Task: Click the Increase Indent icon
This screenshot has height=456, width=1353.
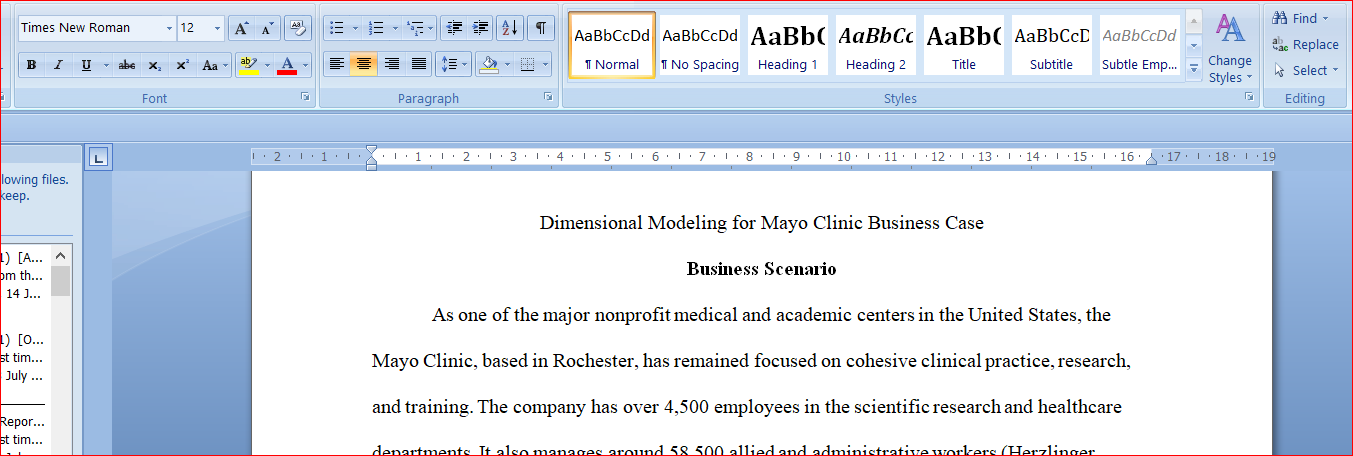Action: tap(480, 28)
